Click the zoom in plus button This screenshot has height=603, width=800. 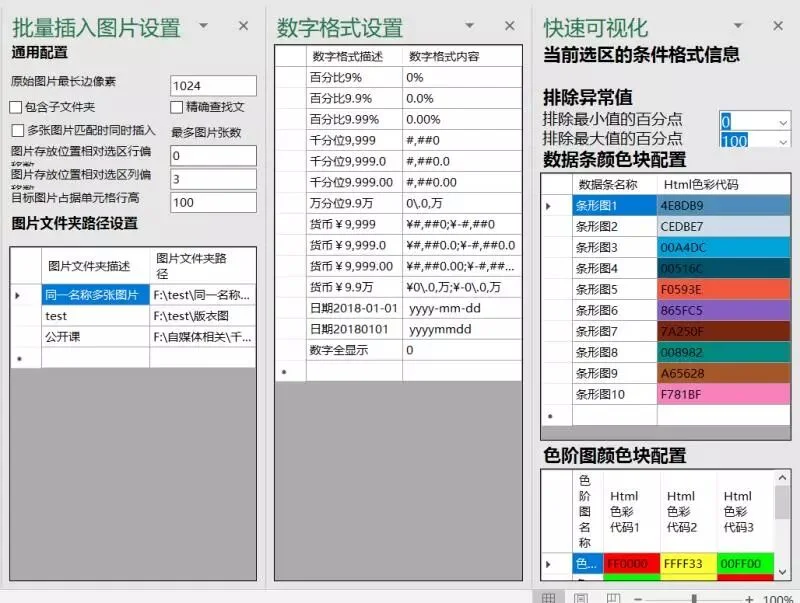coord(749,599)
